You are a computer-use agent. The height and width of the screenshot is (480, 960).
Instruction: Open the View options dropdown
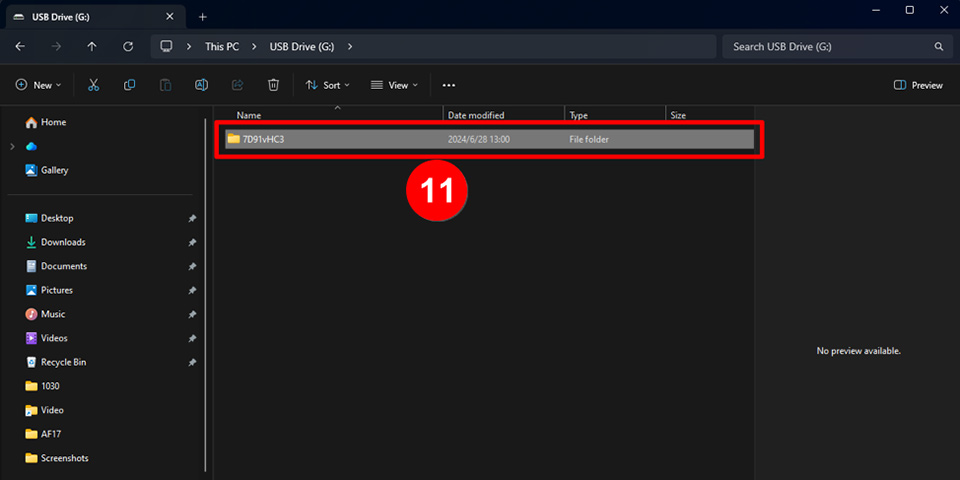394,85
